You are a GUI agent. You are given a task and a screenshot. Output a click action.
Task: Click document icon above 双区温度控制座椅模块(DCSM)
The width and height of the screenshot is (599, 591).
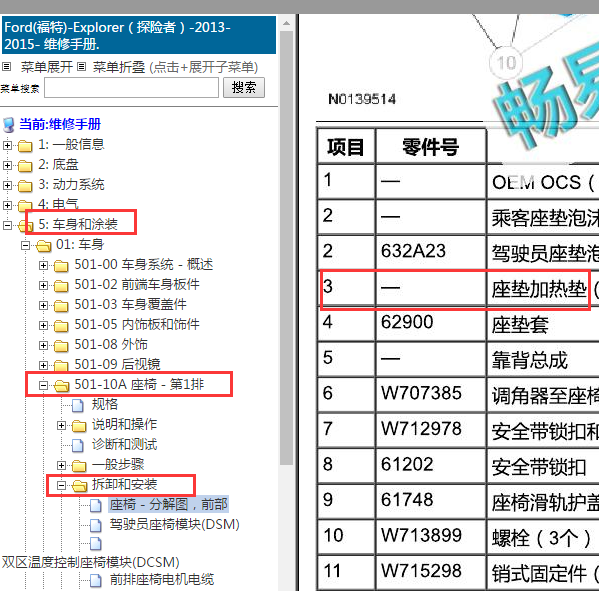coord(96,543)
